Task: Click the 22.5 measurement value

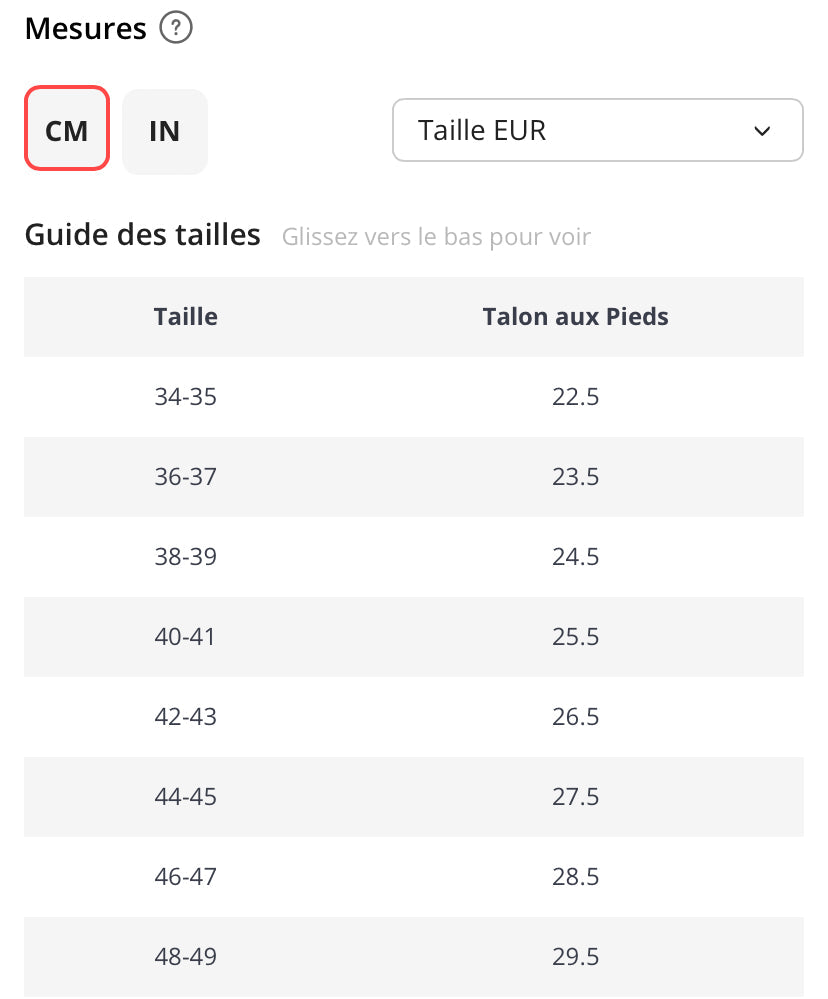Action: coord(575,397)
